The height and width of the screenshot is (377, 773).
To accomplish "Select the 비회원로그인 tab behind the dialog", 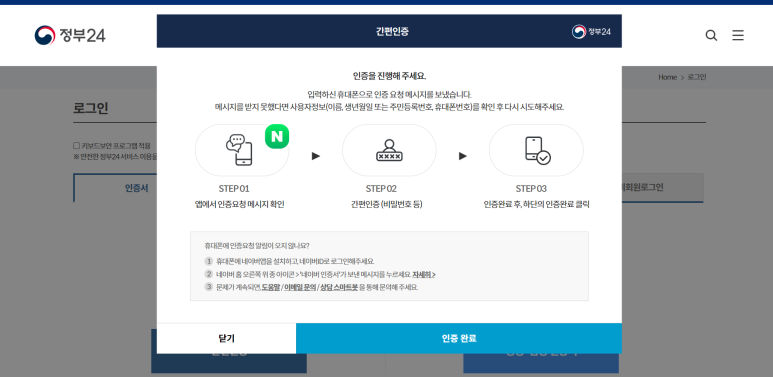I will click(x=662, y=188).
